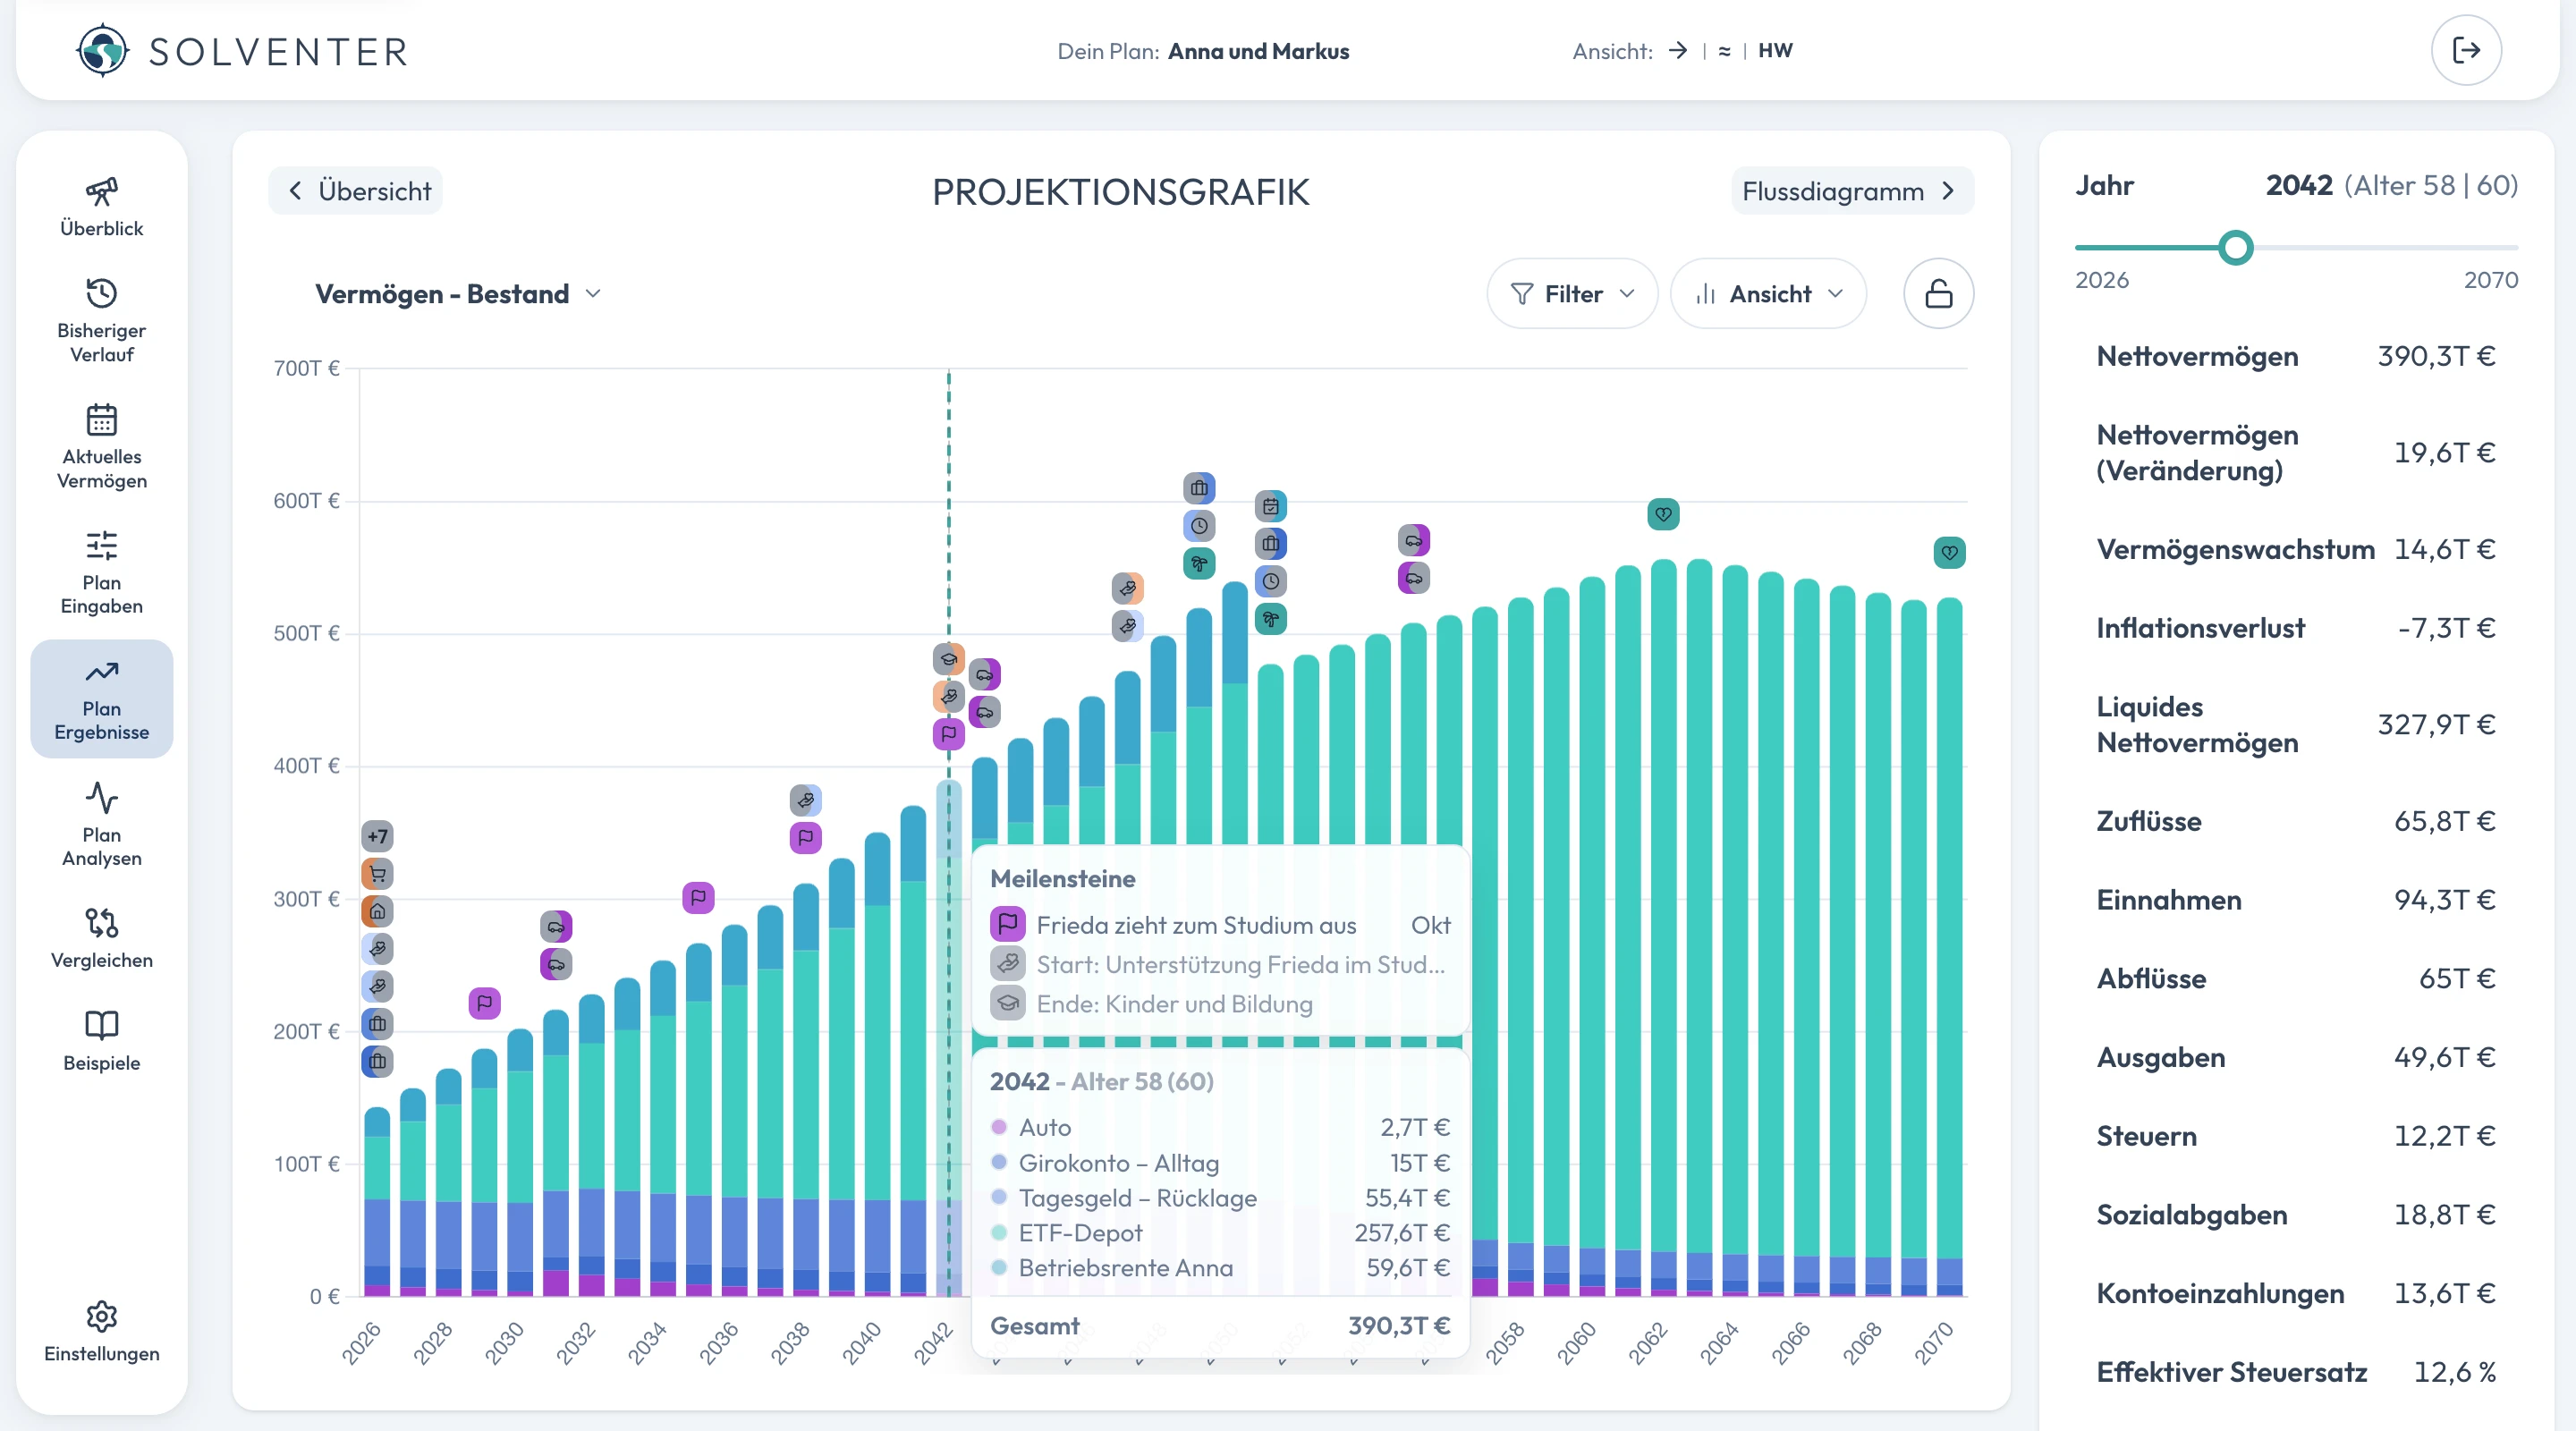Click the ETF-Depot legend entry
The width and height of the screenshot is (2576, 1431).
tap(1220, 1232)
